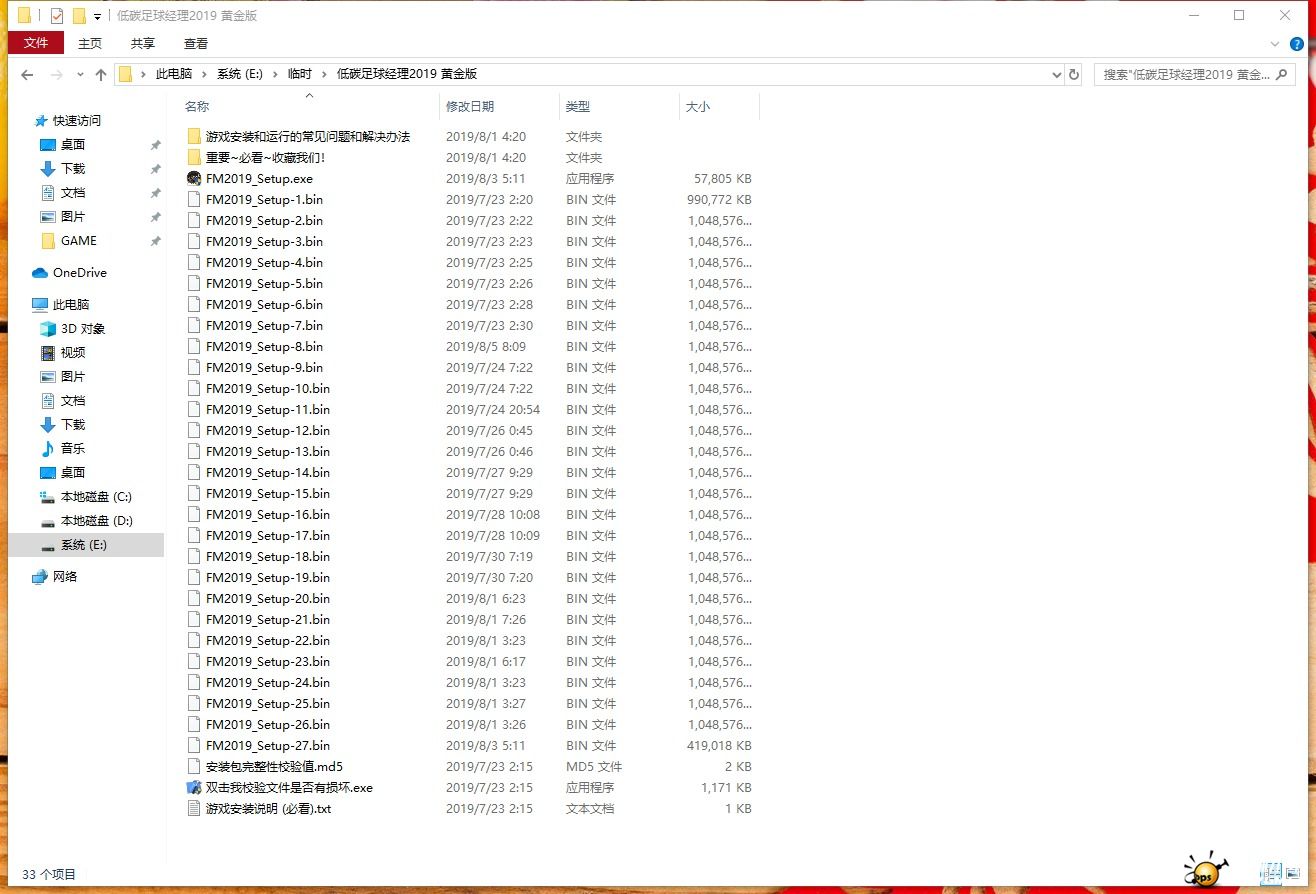
Task: Switch to the 共享 ribbon tab
Action: [x=143, y=43]
